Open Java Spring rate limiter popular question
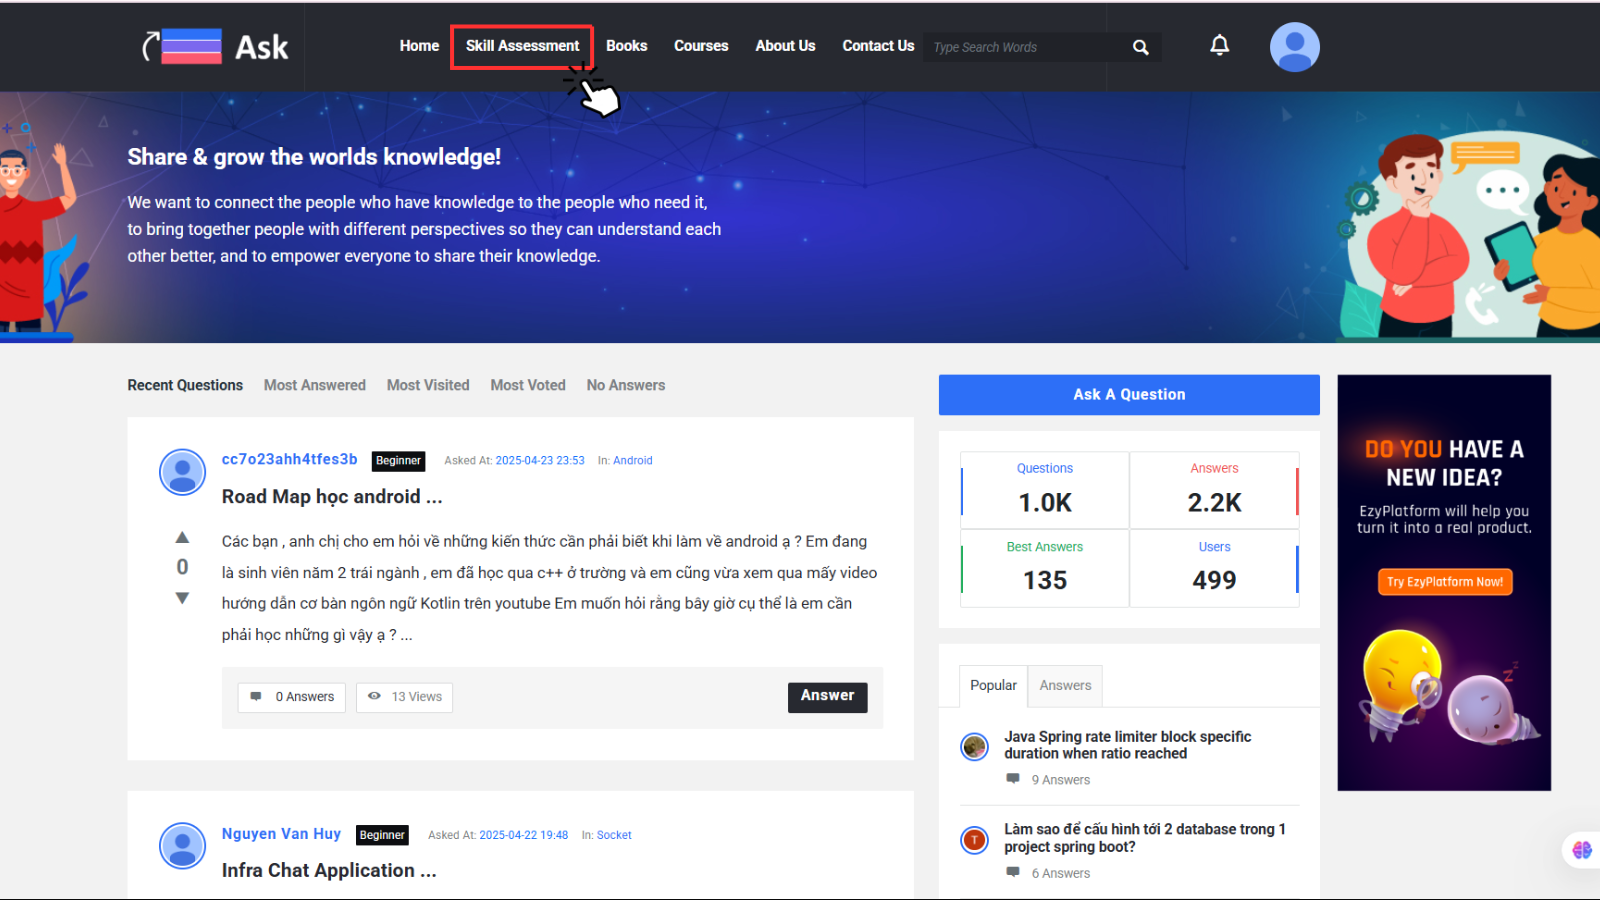The height and width of the screenshot is (900, 1600). point(1128,745)
